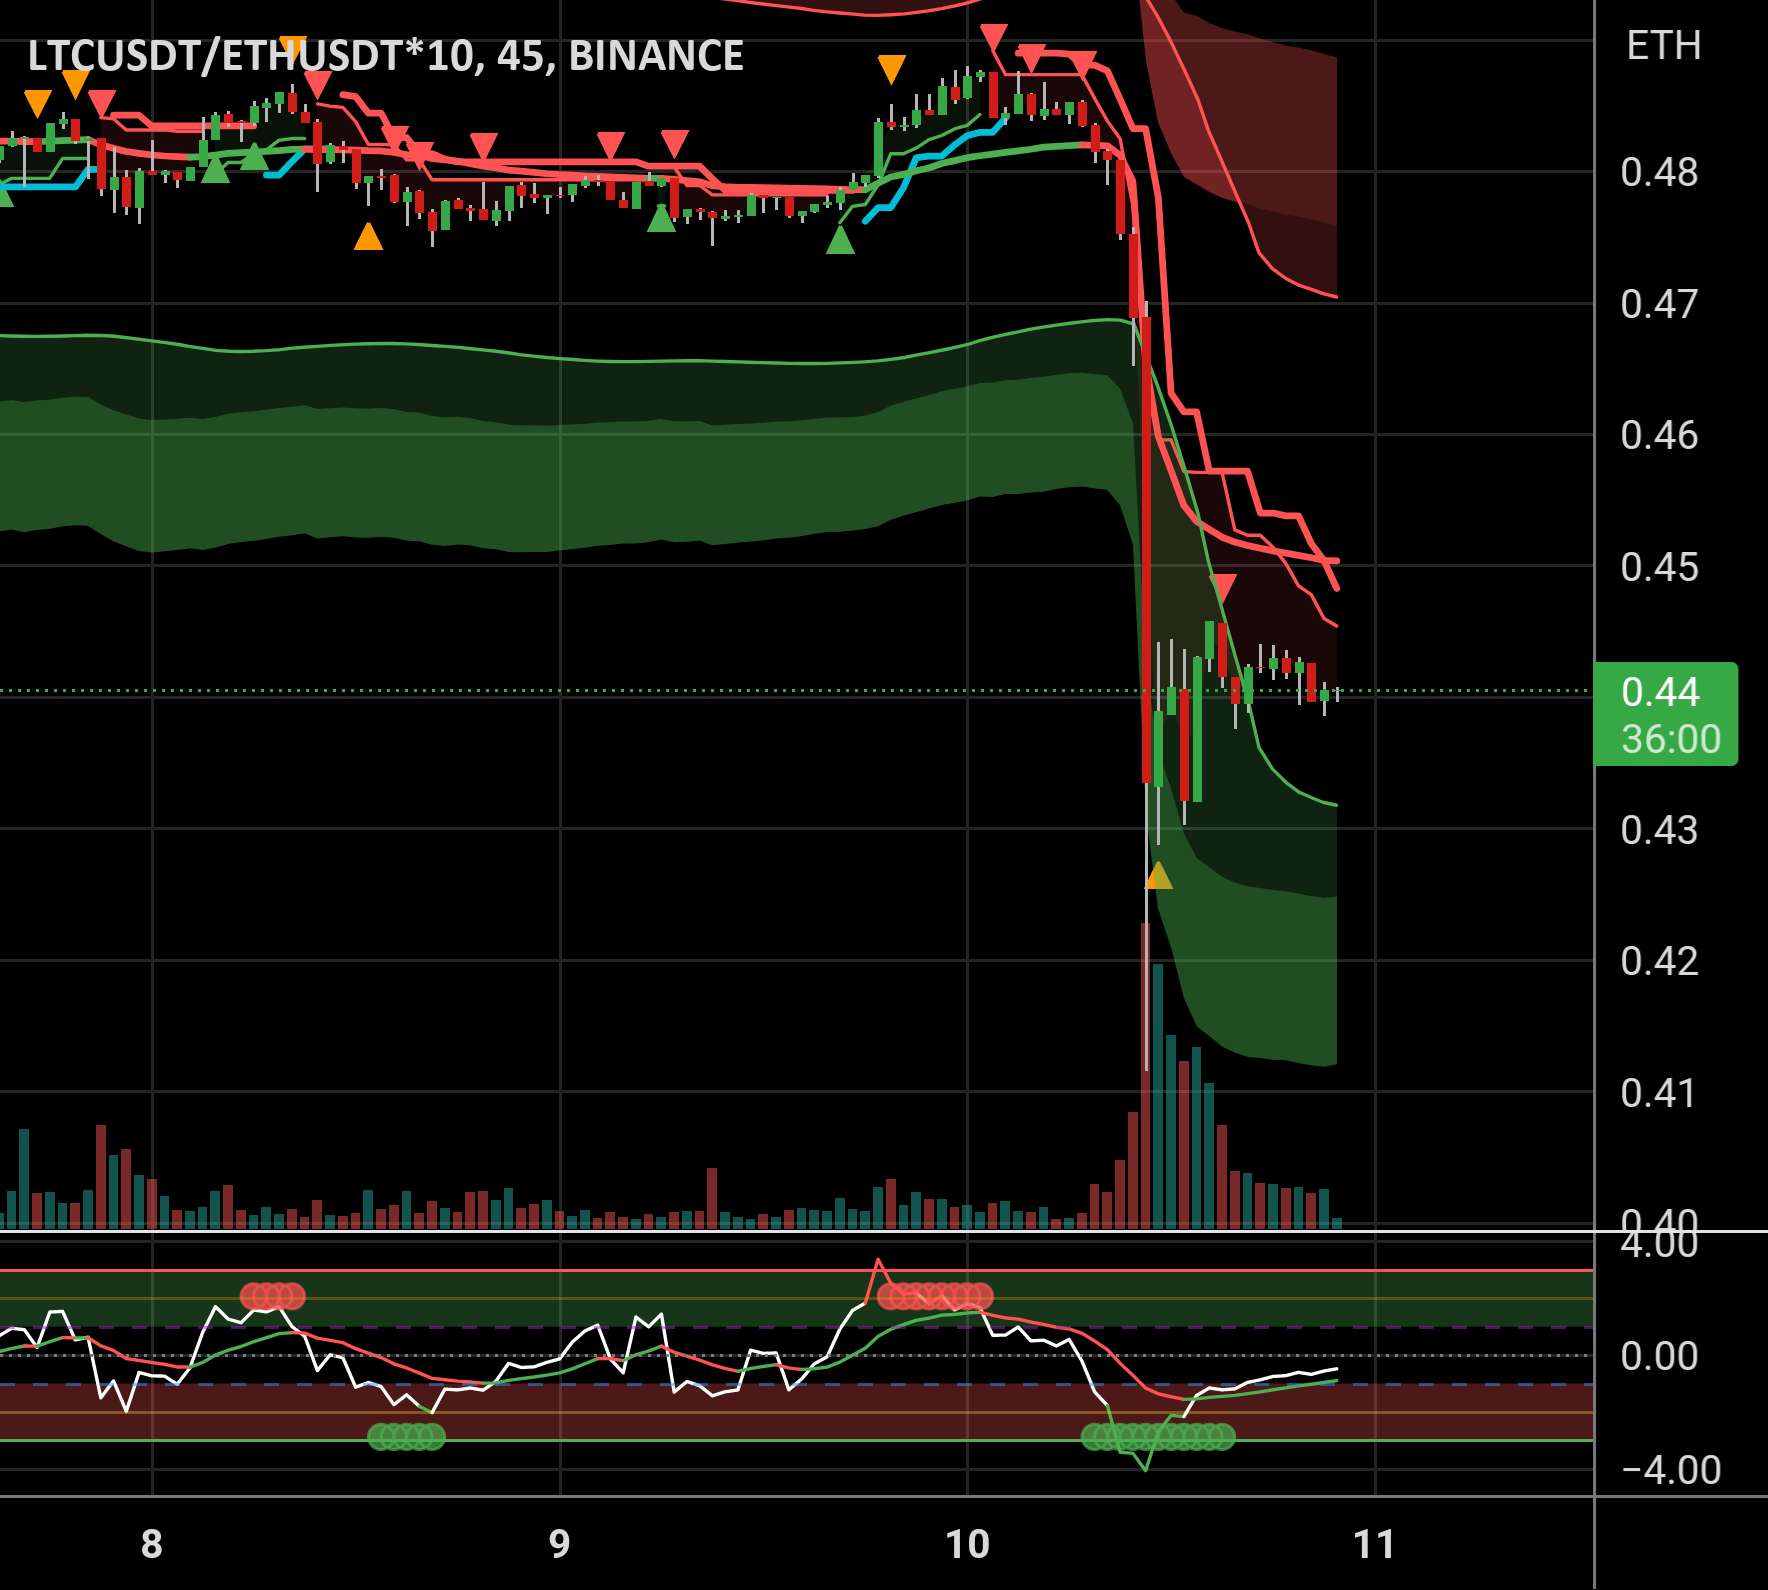Click the 0.41 price axis label
This screenshot has height=1590, width=1768.
1659,1093
